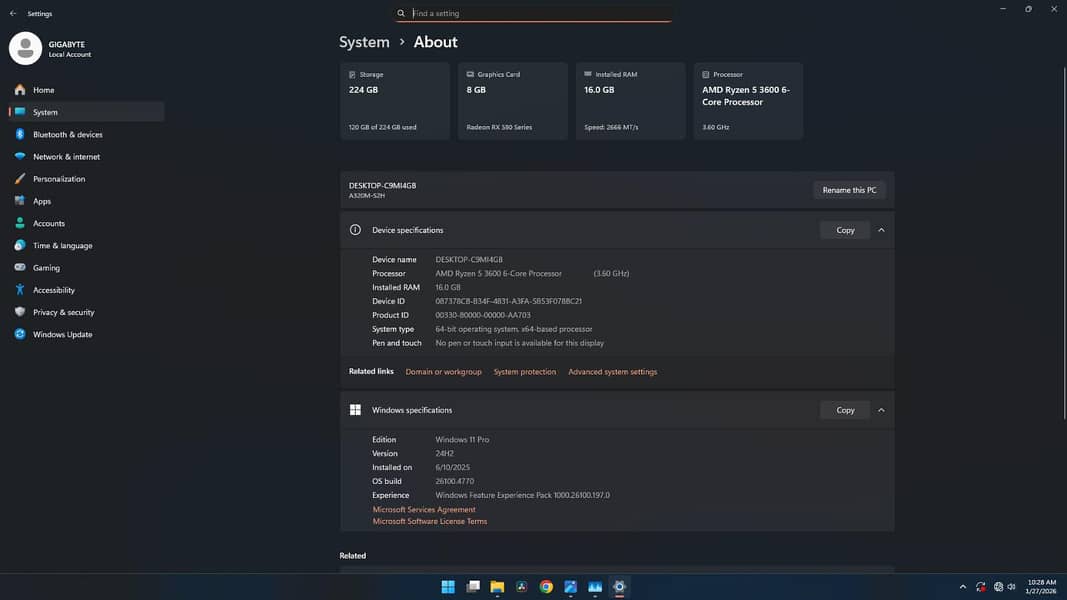Open the volume control in system tray
This screenshot has height=600, width=1067.
[x=1012, y=587]
